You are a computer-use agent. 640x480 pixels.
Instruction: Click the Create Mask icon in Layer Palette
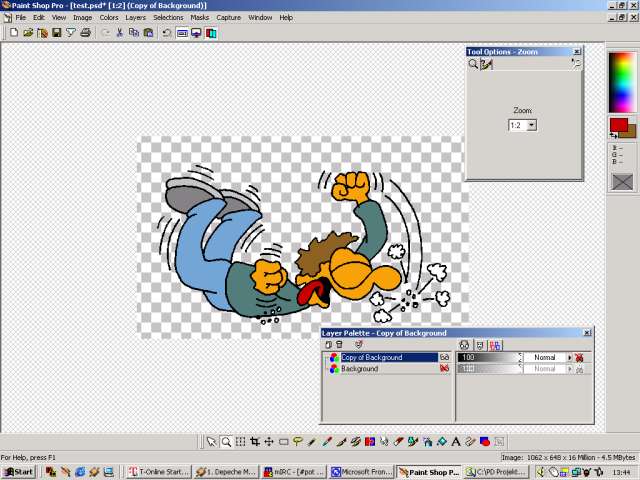tap(358, 344)
